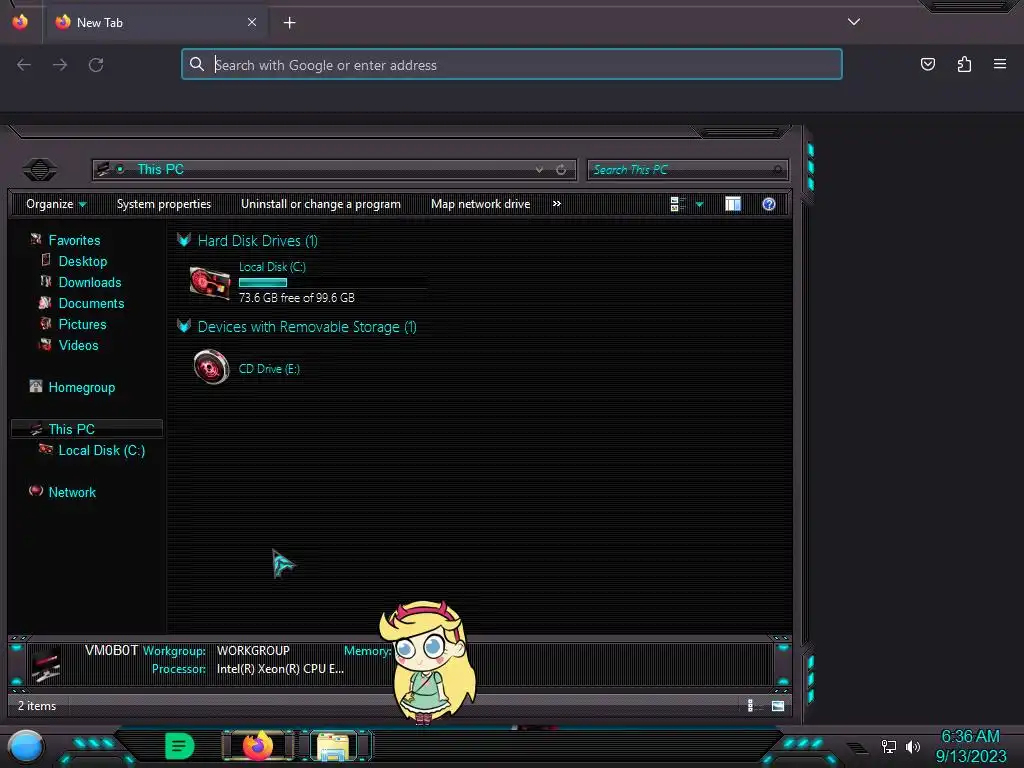1024x768 pixels.
Task: Open the taskbar clock and date
Action: click(x=970, y=746)
